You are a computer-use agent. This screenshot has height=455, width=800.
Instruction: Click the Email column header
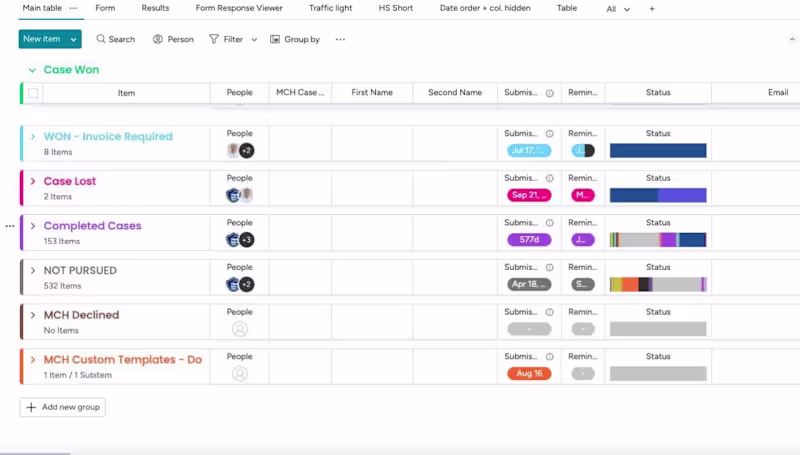point(778,92)
